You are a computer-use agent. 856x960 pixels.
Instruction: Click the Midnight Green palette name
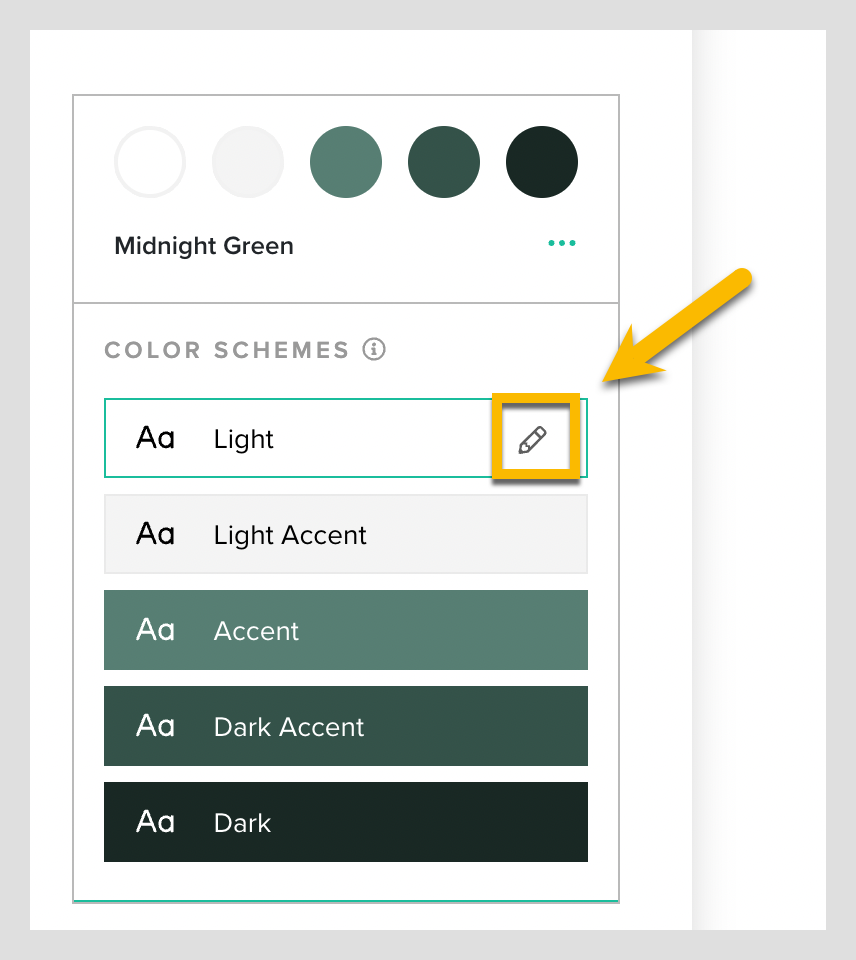click(204, 246)
